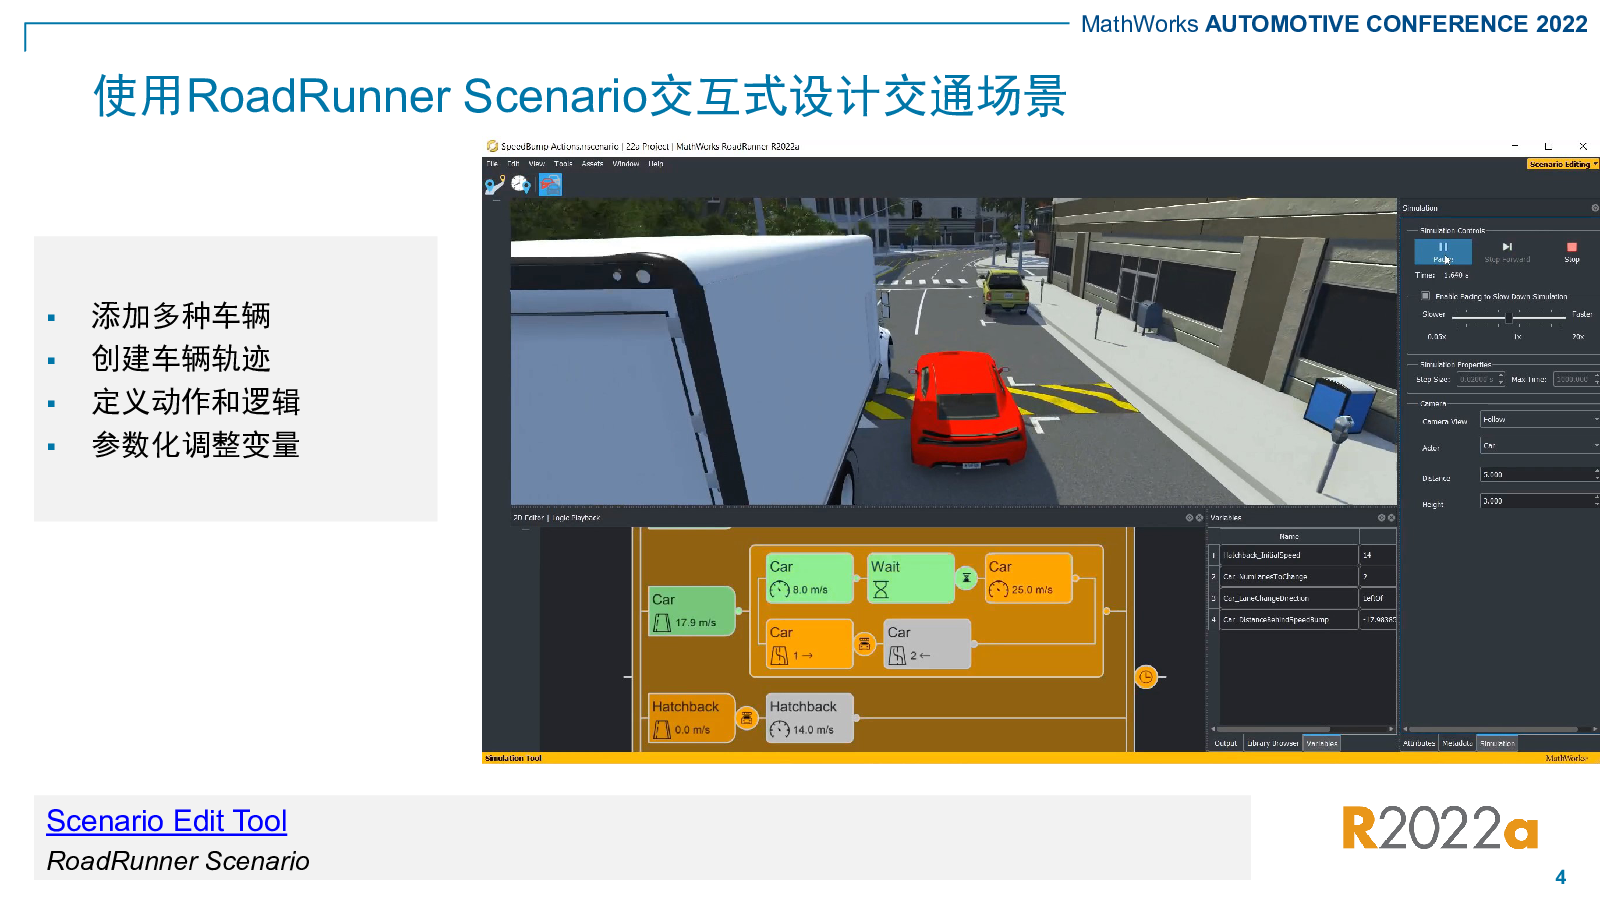Switch to the Output tab
This screenshot has width=1600, height=900.
coord(1225,743)
